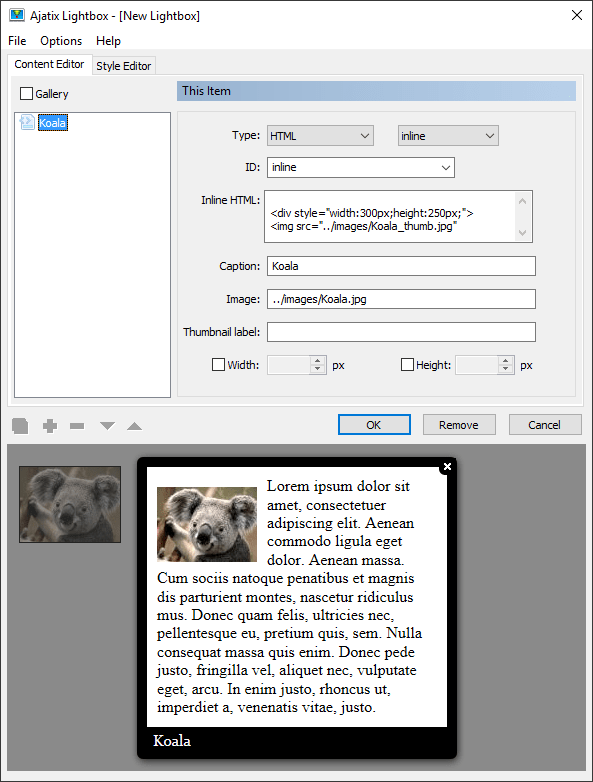Increase Height value with spinner up arrow
Image resolution: width=593 pixels, height=782 pixels.
click(505, 361)
